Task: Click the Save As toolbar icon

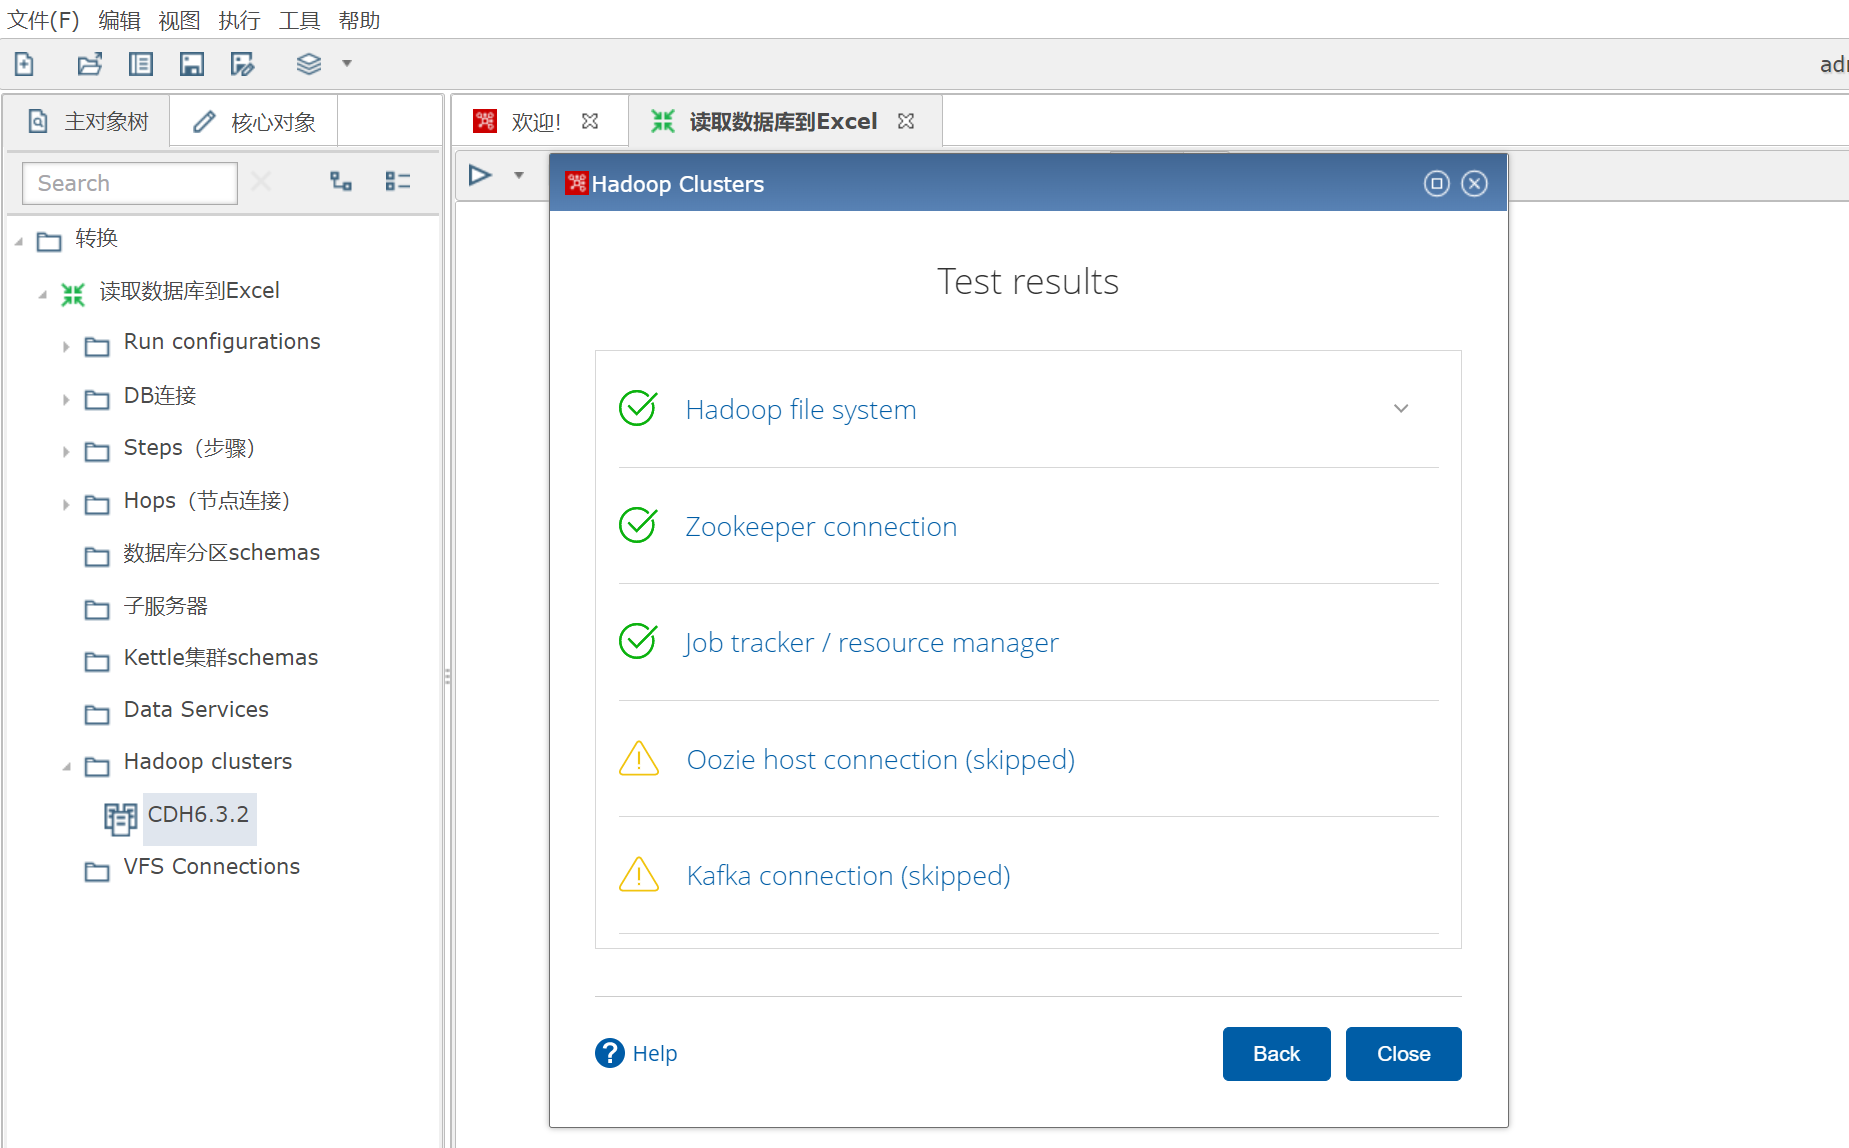Action: [x=242, y=63]
